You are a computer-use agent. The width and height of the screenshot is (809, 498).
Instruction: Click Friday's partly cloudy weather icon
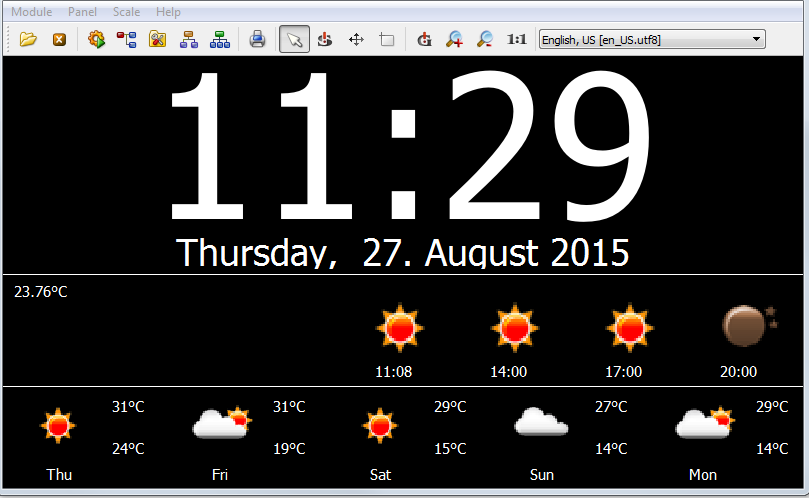[x=222, y=423]
